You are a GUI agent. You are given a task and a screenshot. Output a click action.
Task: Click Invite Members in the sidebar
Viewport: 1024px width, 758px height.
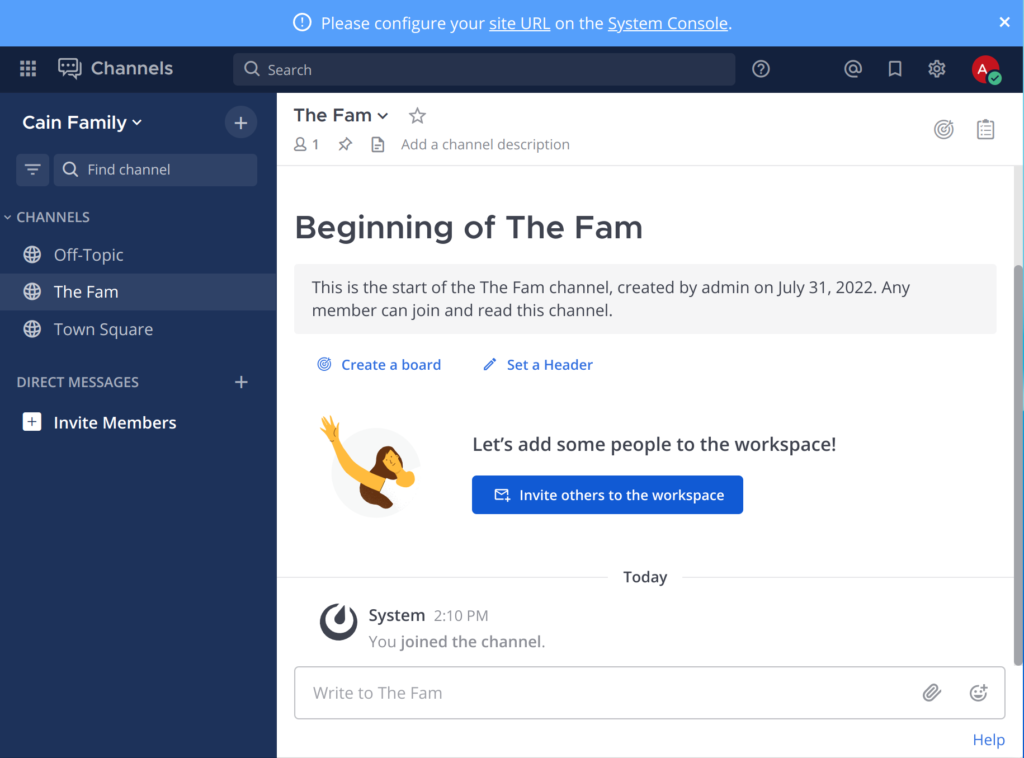pos(100,422)
